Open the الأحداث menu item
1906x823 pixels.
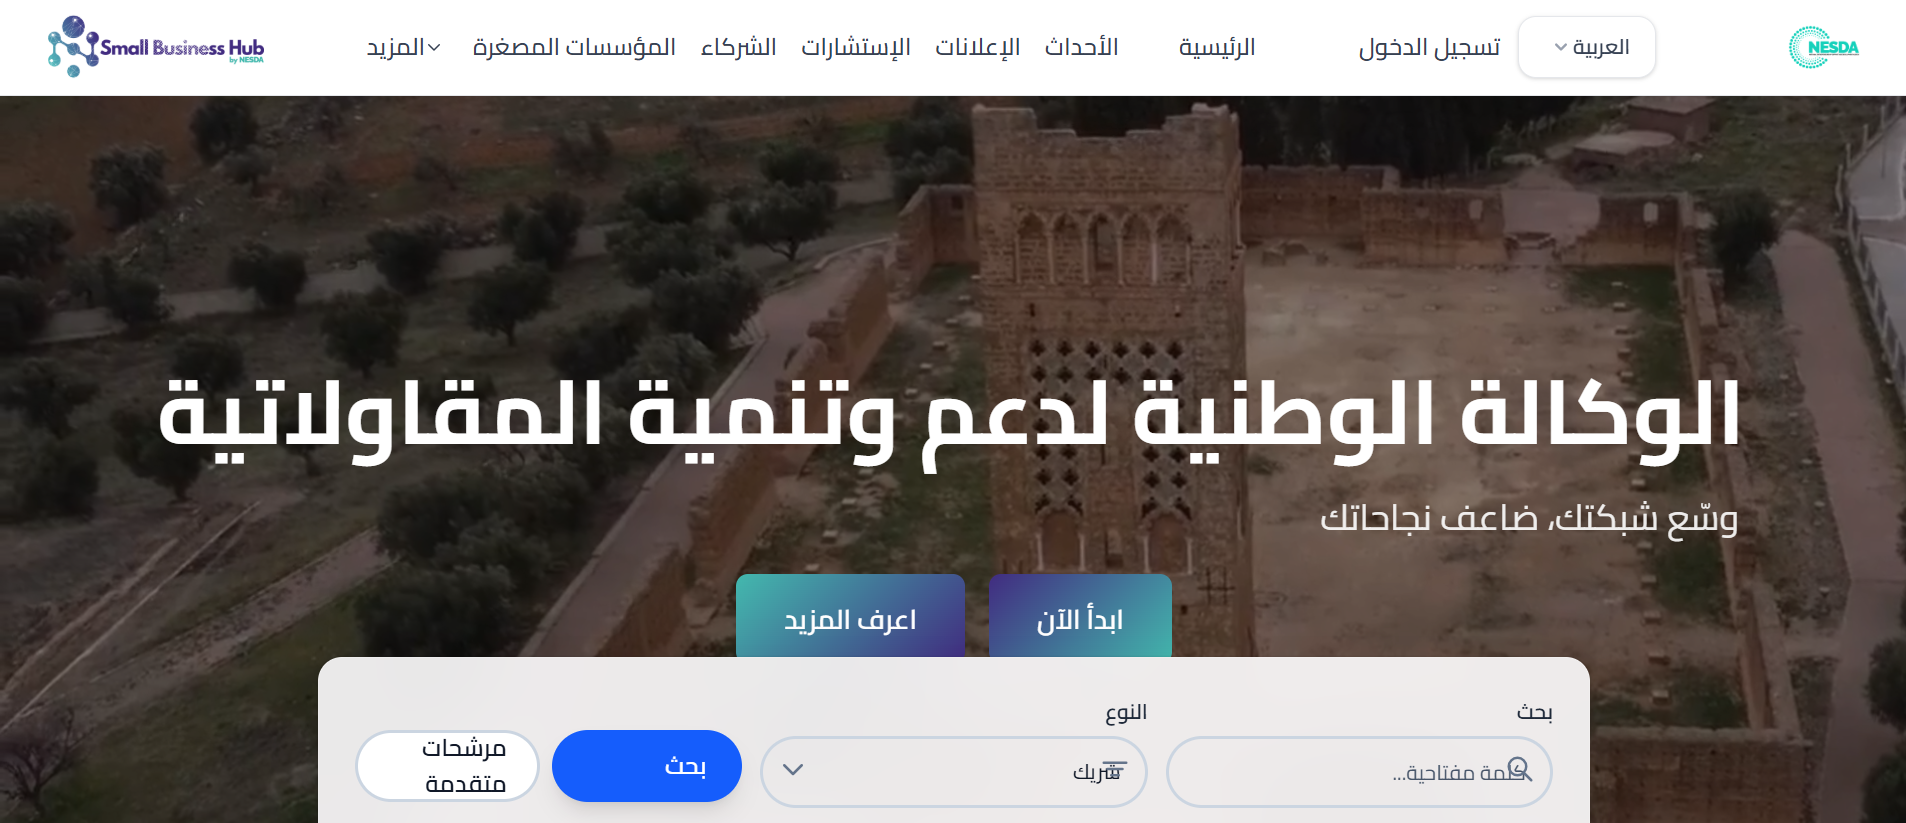coord(1081,47)
